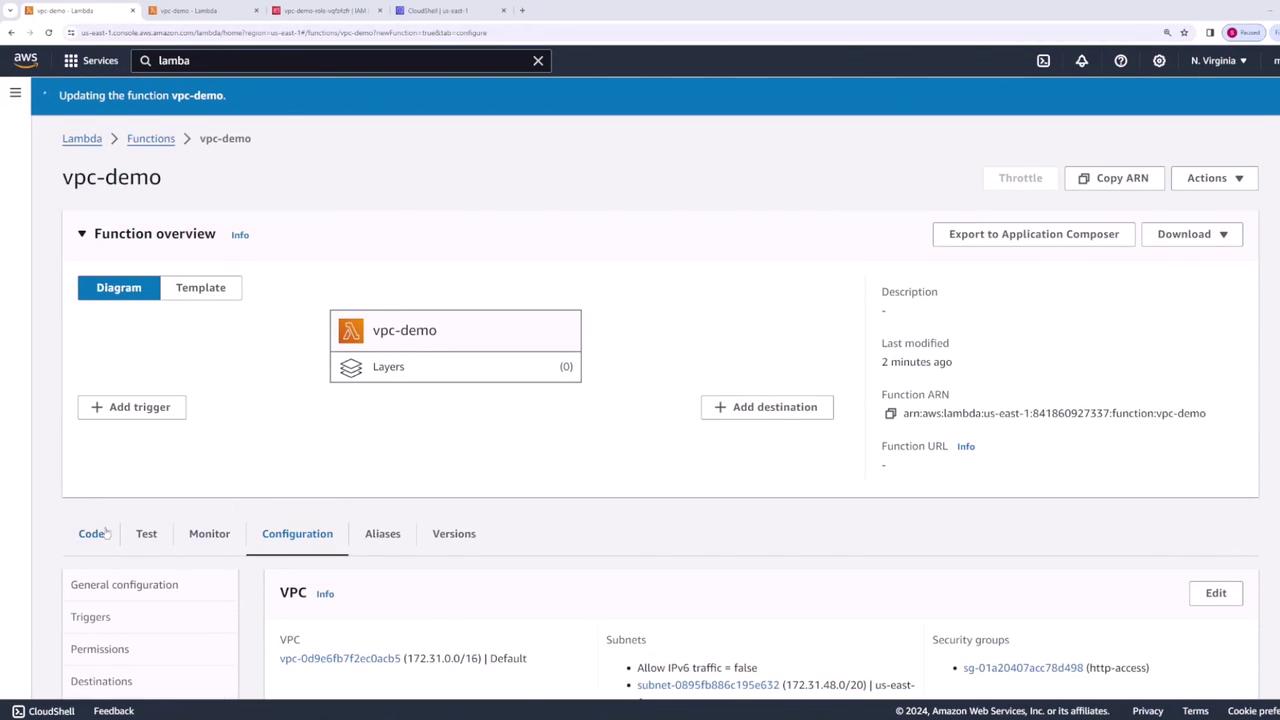Open the left hamburger navigation menu
The image size is (1280, 720).
point(15,92)
